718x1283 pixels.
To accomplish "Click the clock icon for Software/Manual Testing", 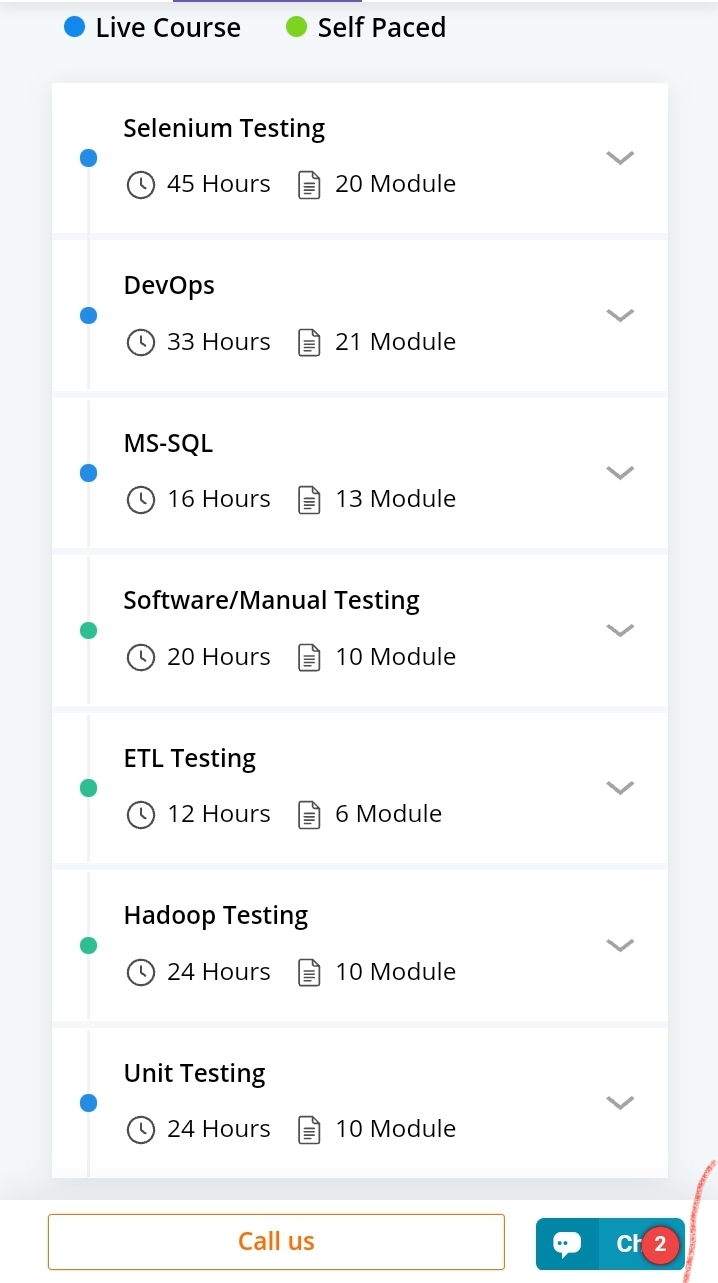I will pos(141,657).
